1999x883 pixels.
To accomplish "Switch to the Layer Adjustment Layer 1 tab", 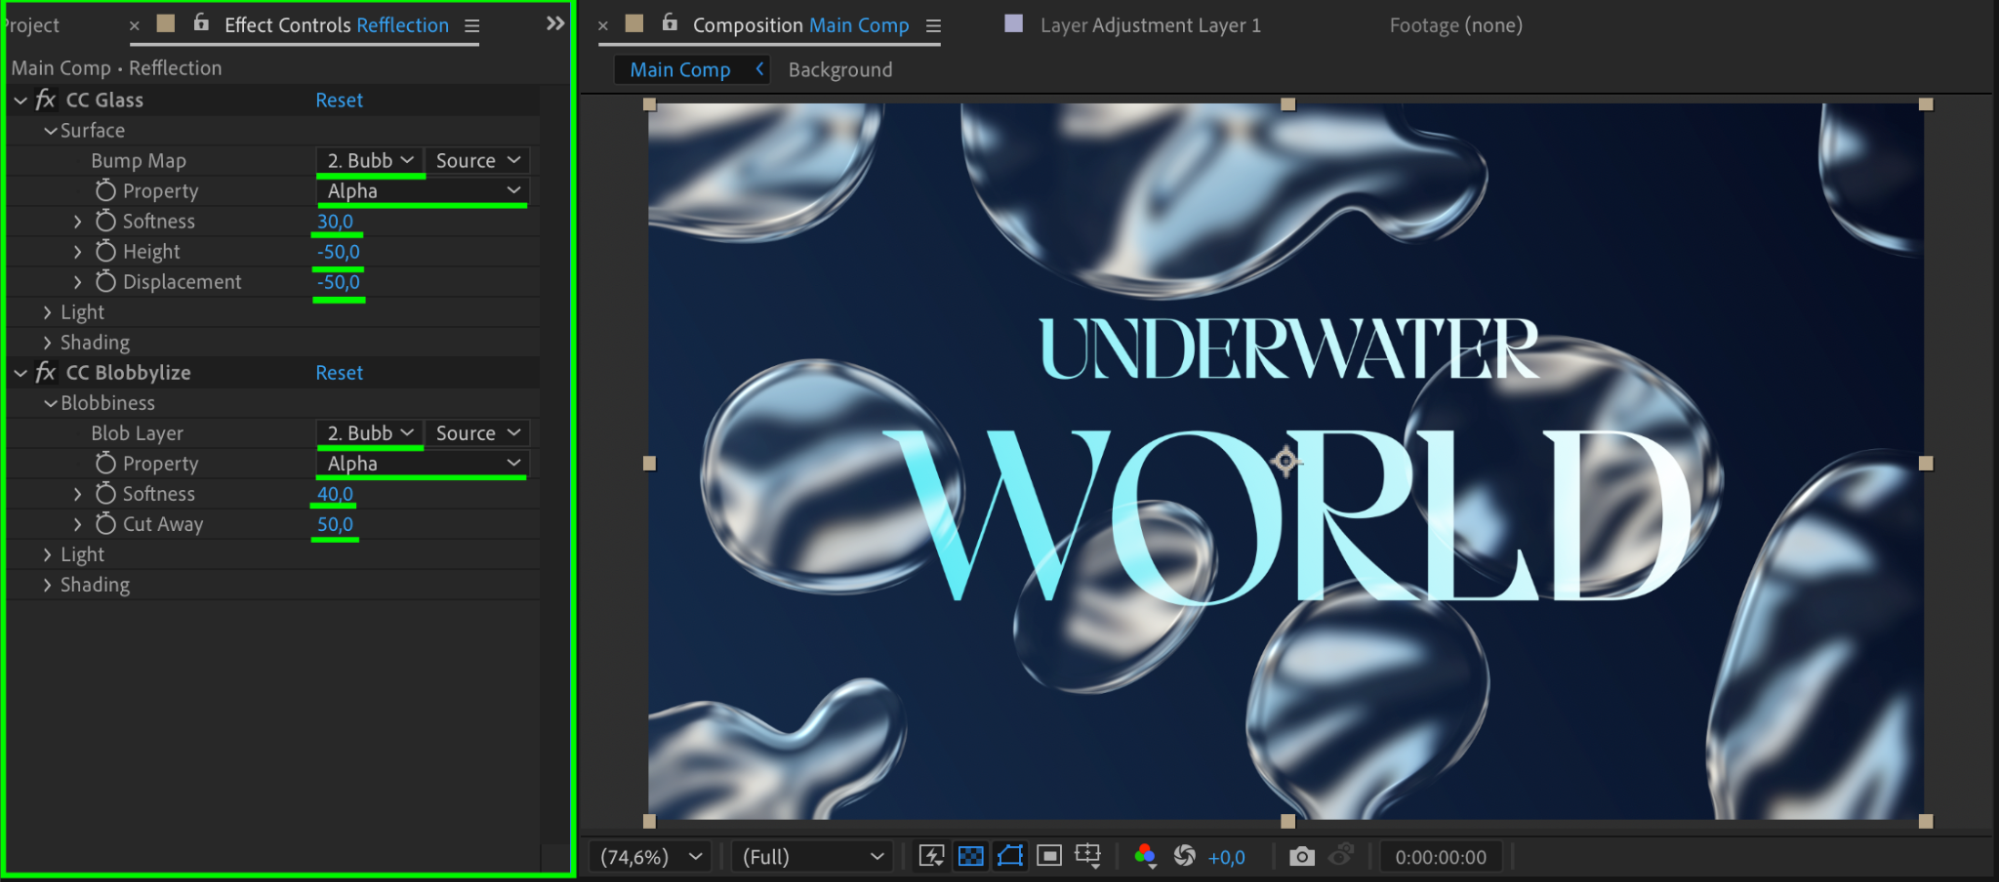I will click(1149, 25).
